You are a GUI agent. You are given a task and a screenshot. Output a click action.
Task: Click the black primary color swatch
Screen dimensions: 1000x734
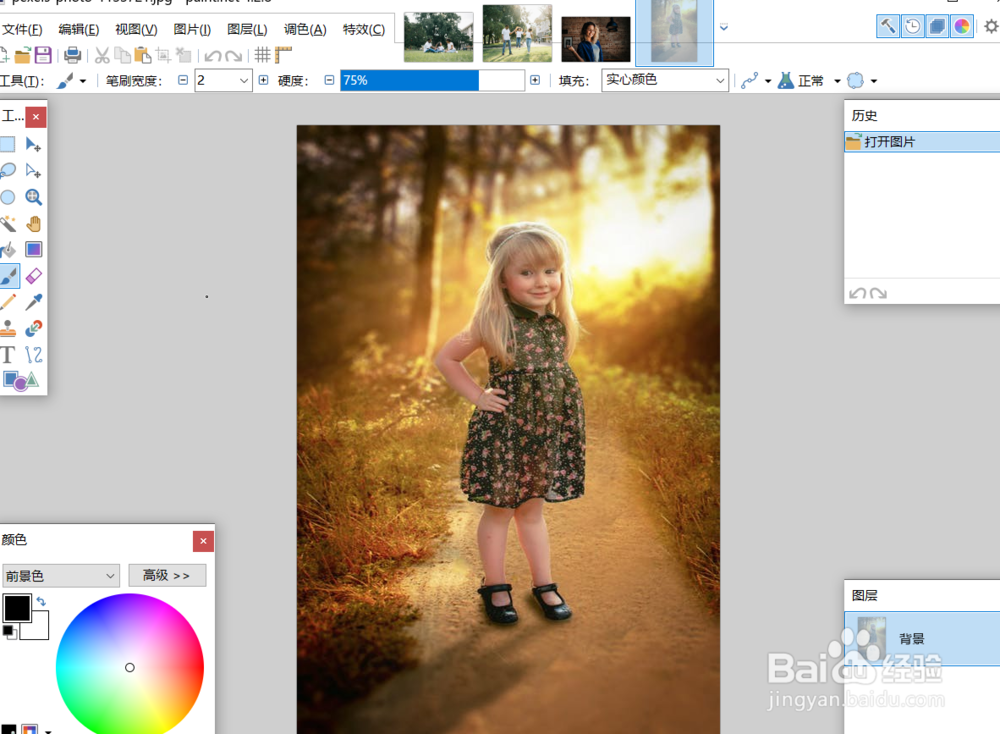click(x=17, y=608)
